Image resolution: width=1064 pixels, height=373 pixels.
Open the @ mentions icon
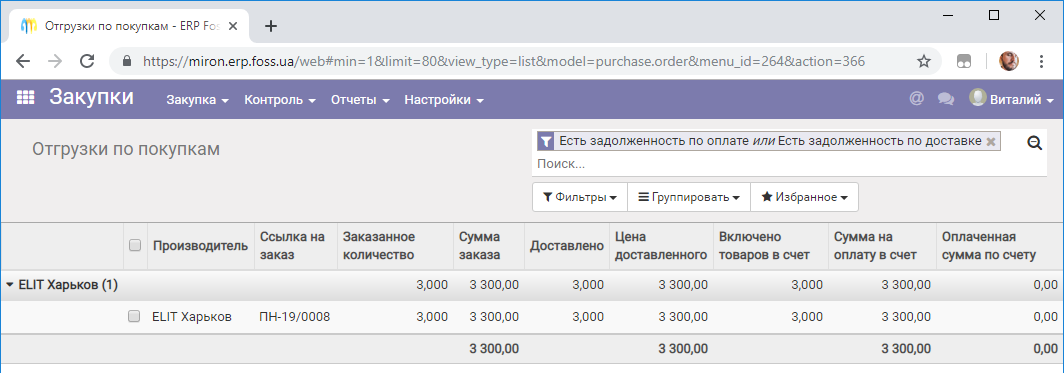917,99
